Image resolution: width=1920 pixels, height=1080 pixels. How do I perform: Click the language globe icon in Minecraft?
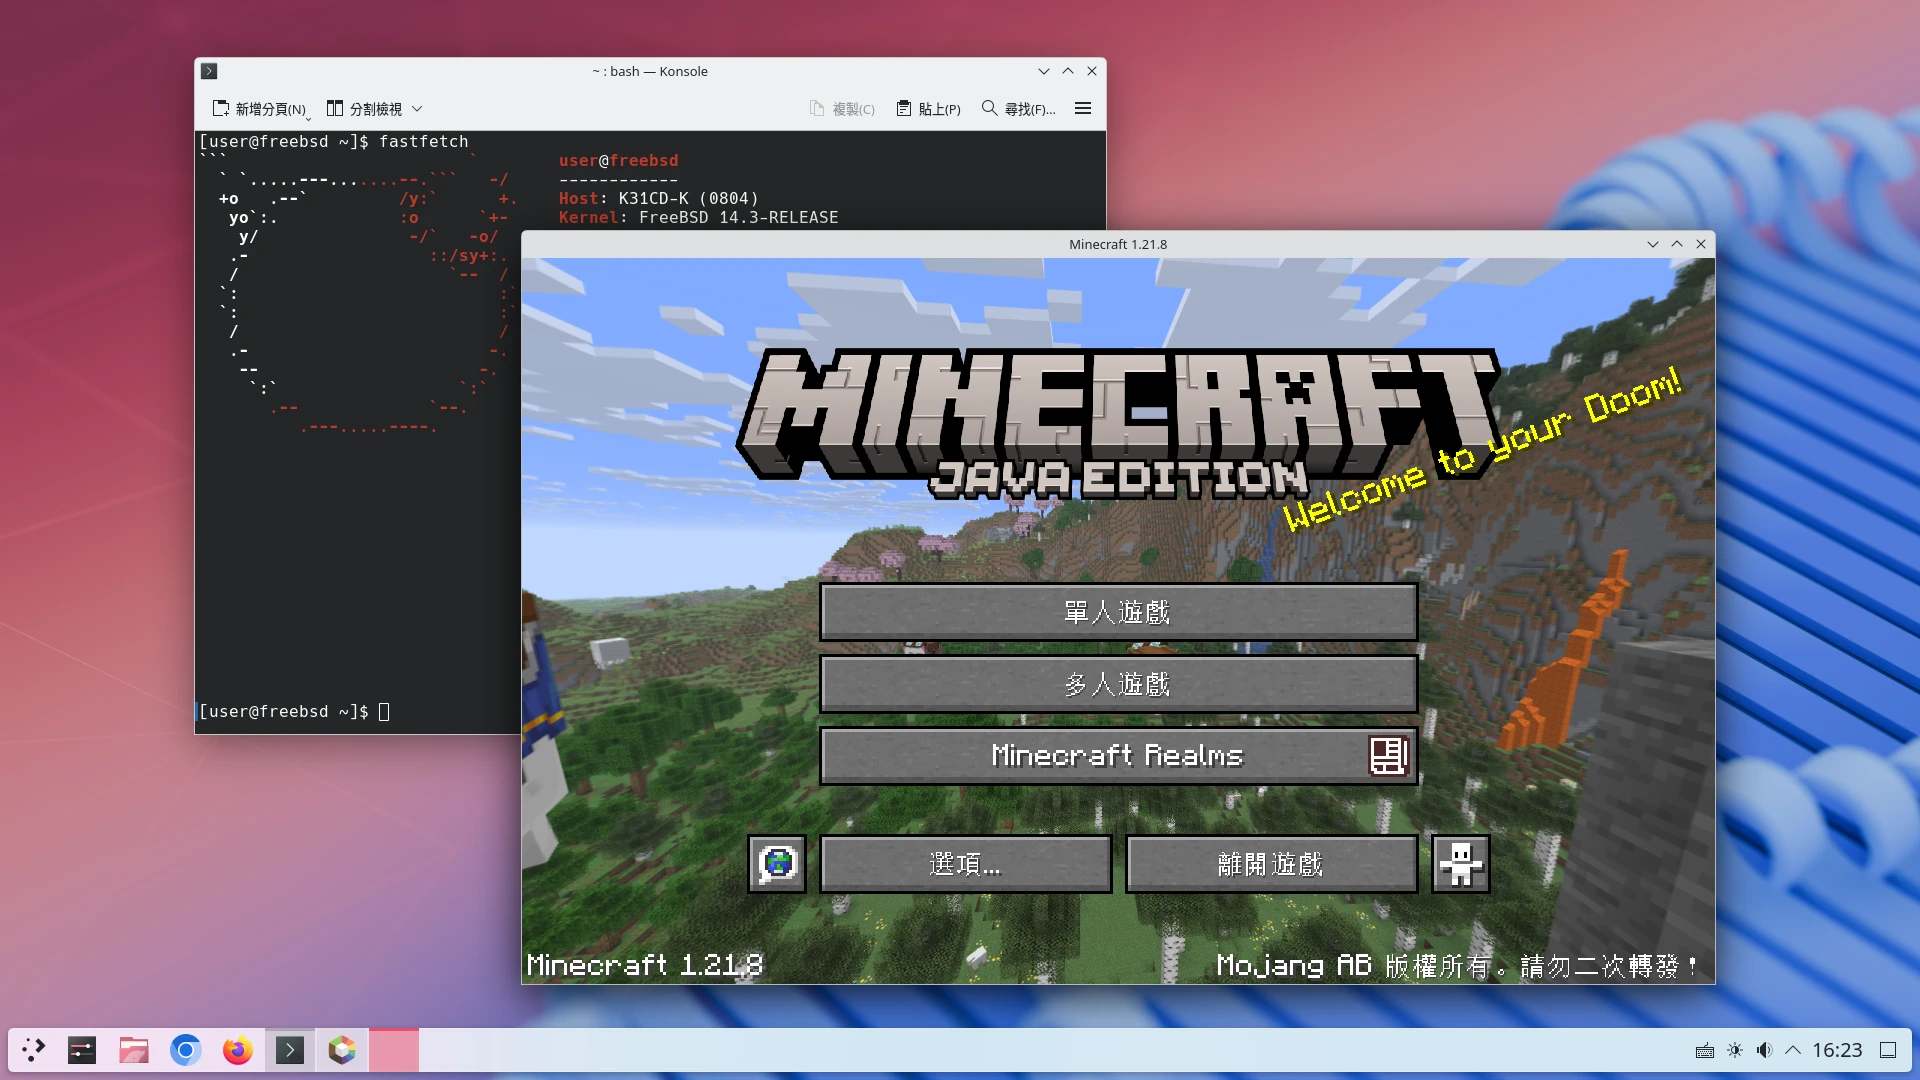tap(777, 864)
